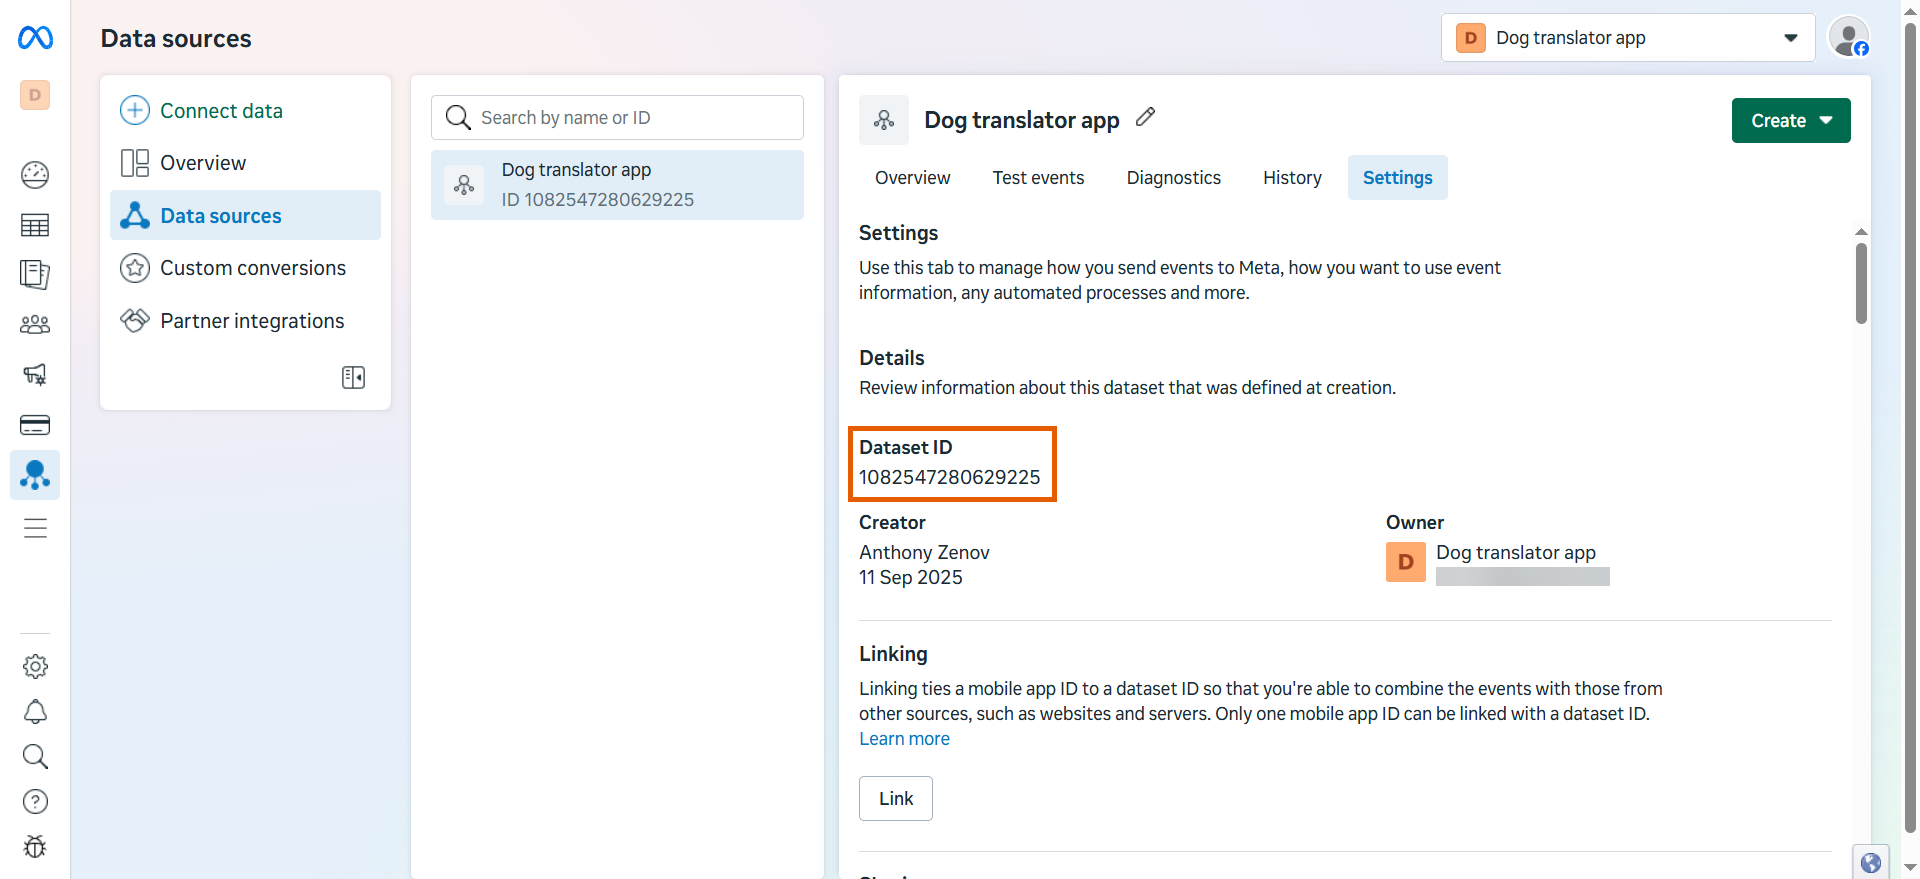Switch to the Test events tab

1038,178
